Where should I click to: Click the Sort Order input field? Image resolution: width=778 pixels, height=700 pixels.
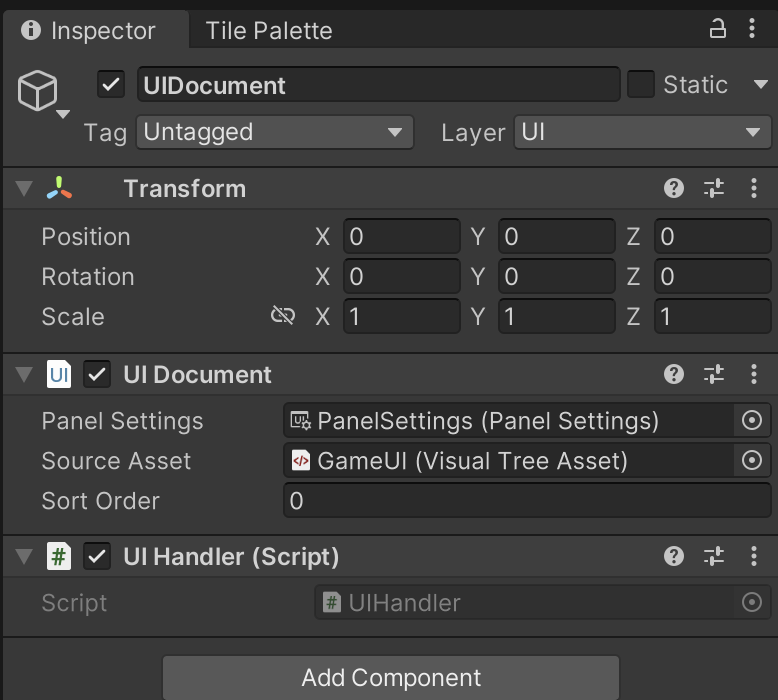(x=527, y=501)
